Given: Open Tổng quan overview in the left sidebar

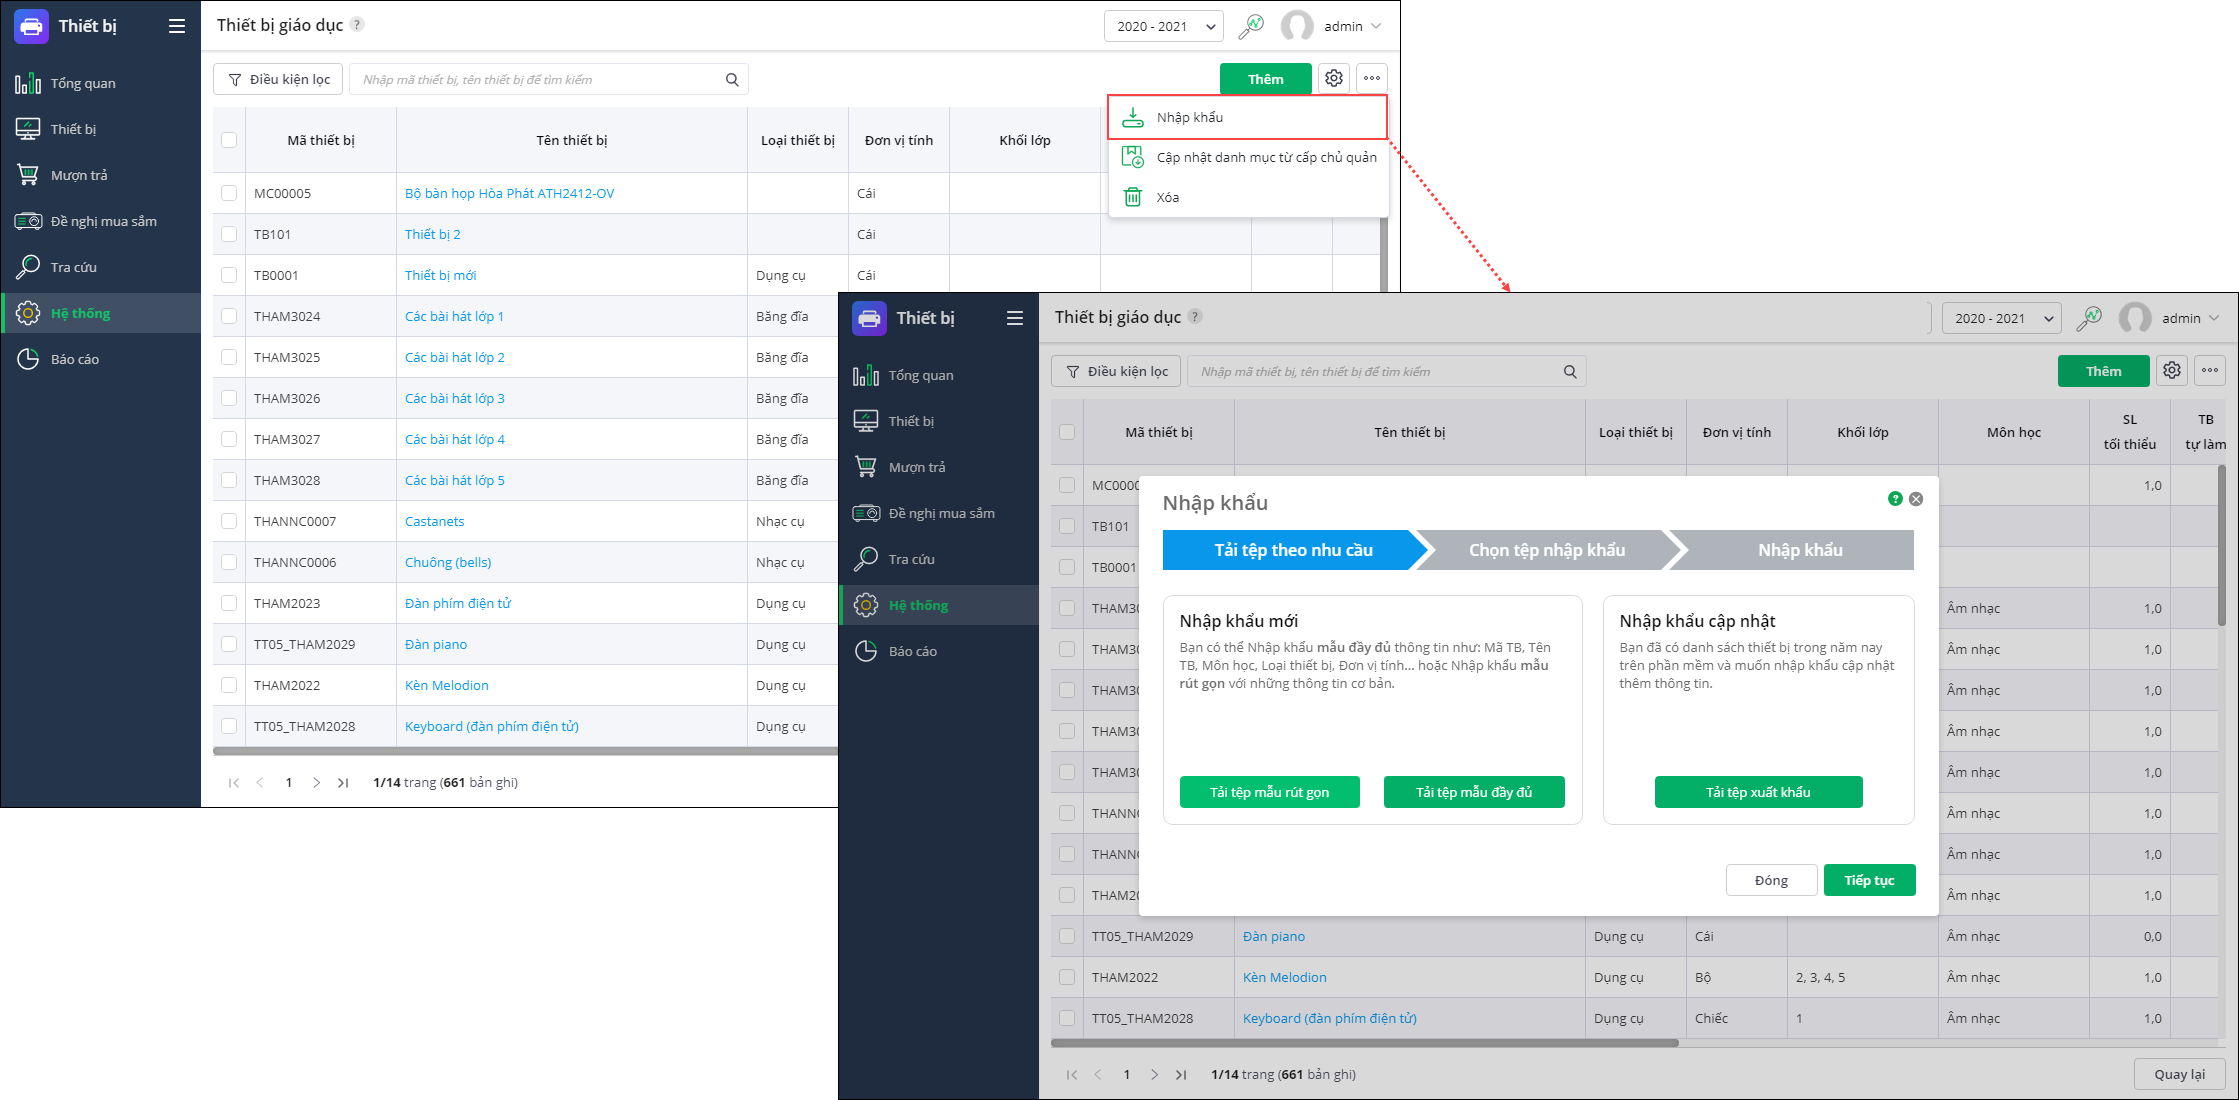Looking at the screenshot, I should click(x=83, y=83).
